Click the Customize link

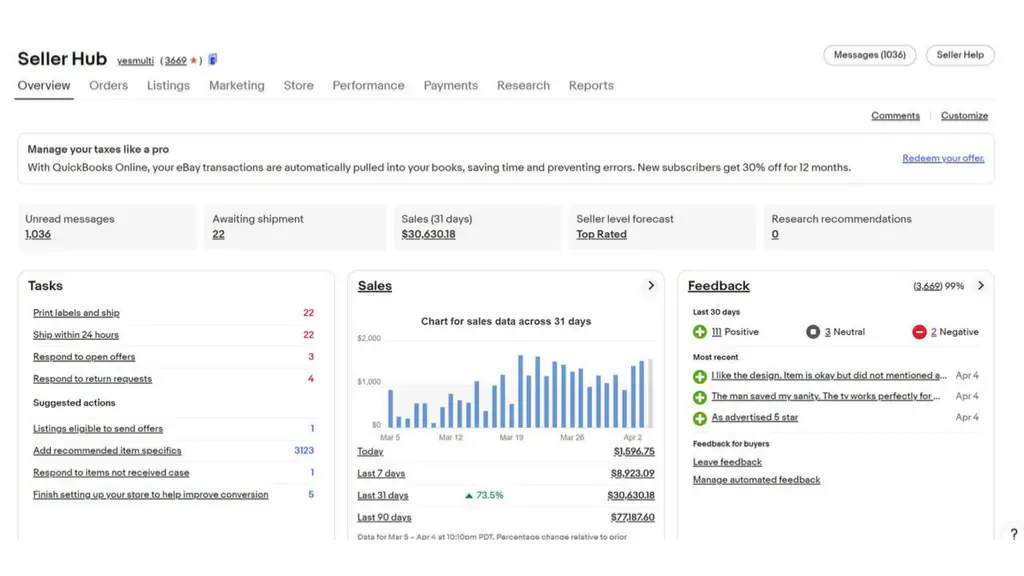click(x=964, y=116)
